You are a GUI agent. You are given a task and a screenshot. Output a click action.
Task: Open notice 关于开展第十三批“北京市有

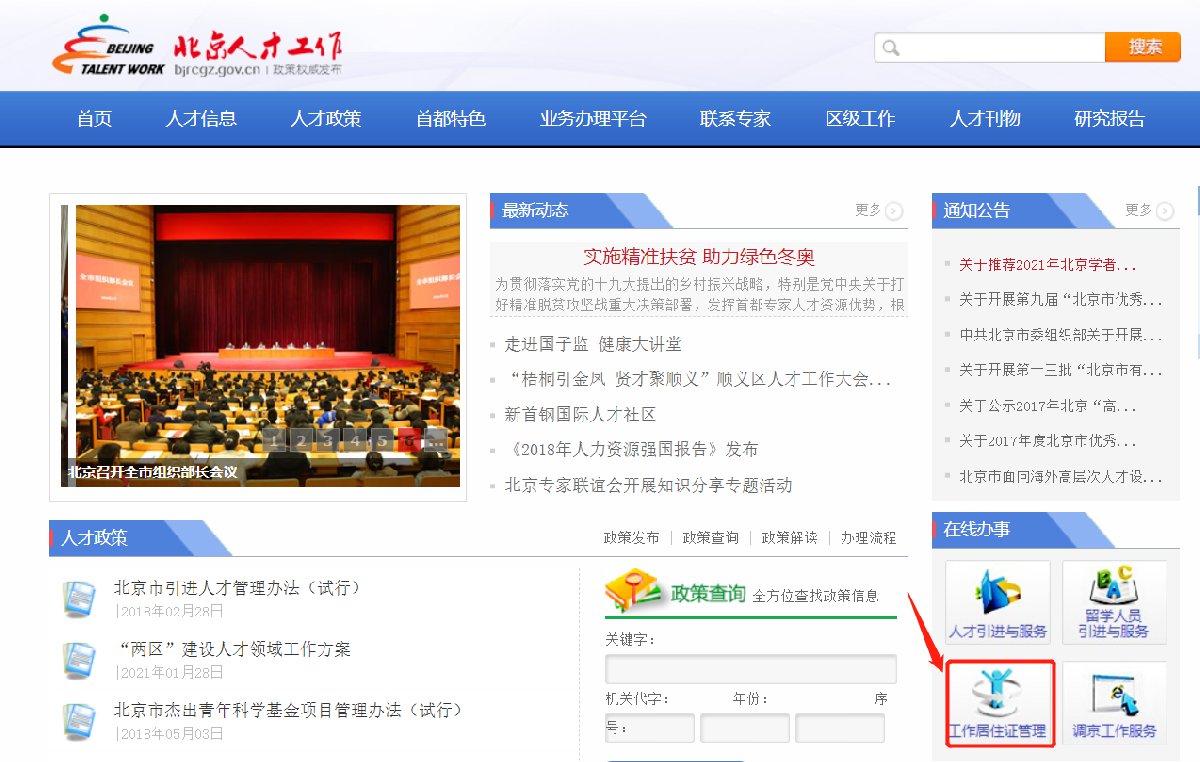point(1060,370)
